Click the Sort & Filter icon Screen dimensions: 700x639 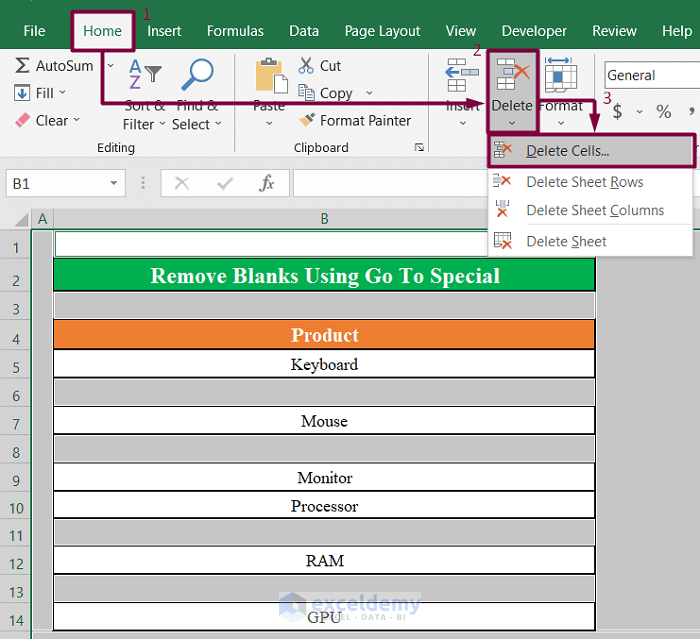point(145,74)
